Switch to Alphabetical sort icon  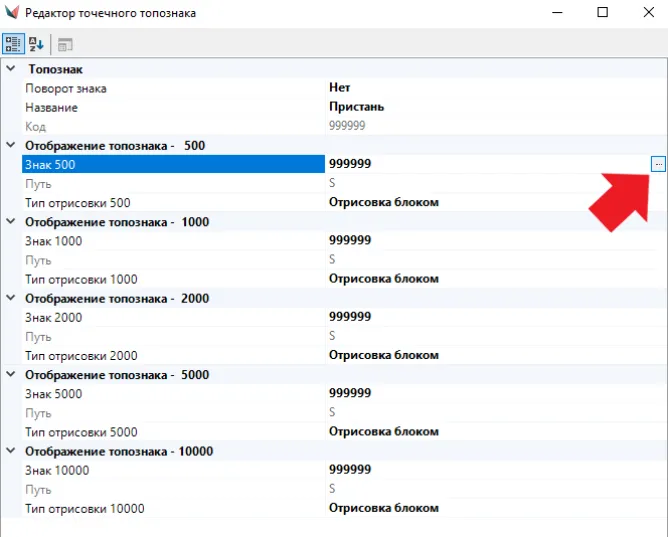[36, 44]
